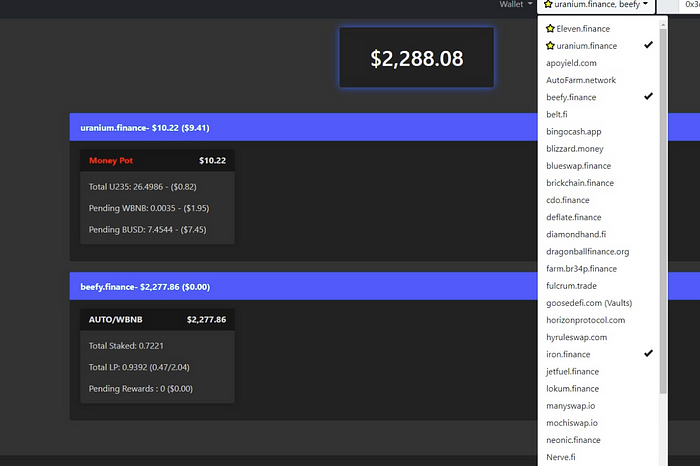Click the $2,277.86 AUTO/WBNB card value
Viewport: 700px width, 466px height.
[206, 320]
